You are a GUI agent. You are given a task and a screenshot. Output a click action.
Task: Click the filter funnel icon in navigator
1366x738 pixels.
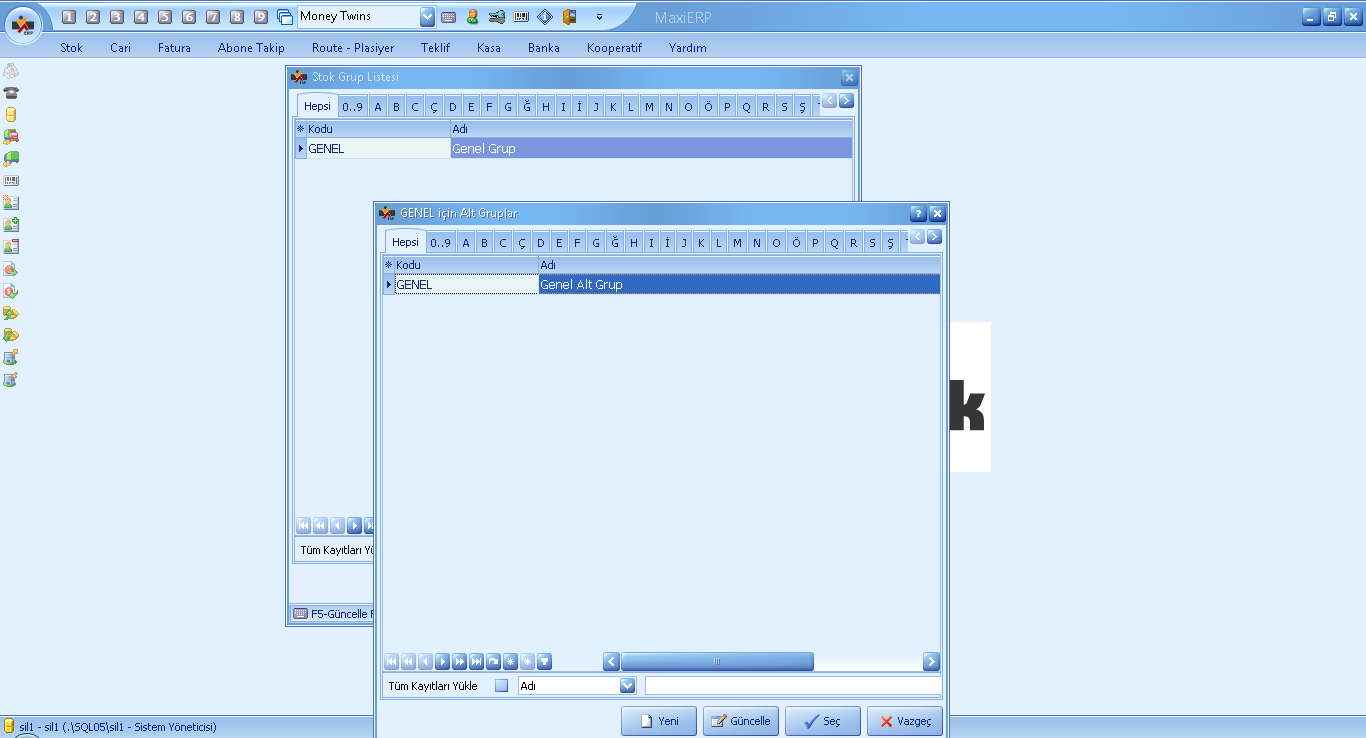click(x=544, y=661)
